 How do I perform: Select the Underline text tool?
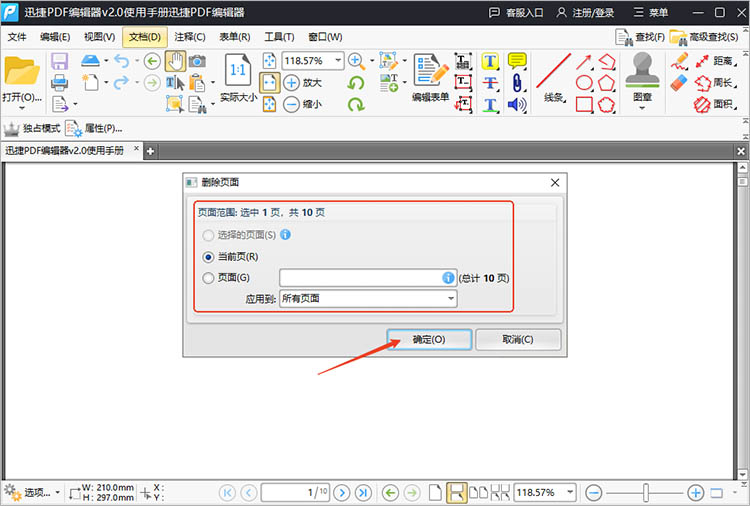pos(490,105)
